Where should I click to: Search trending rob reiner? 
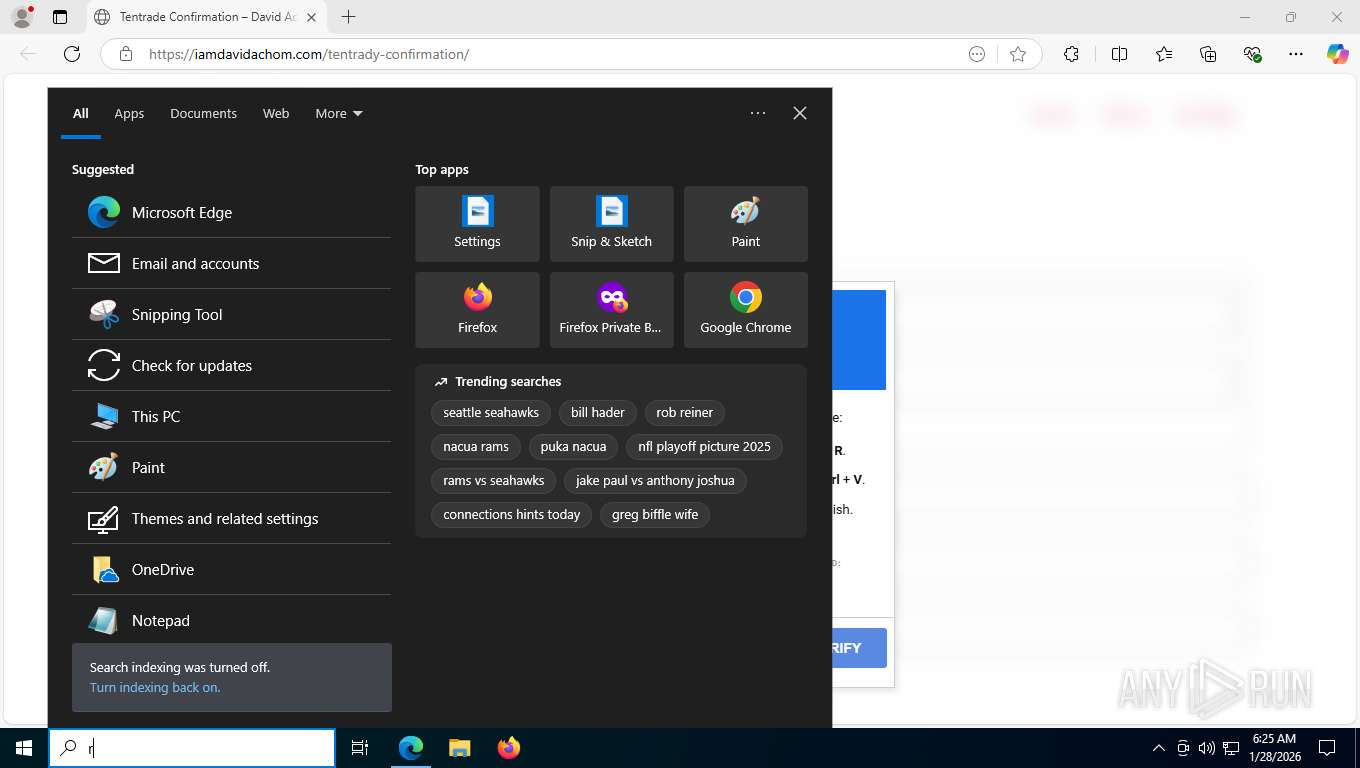685,412
